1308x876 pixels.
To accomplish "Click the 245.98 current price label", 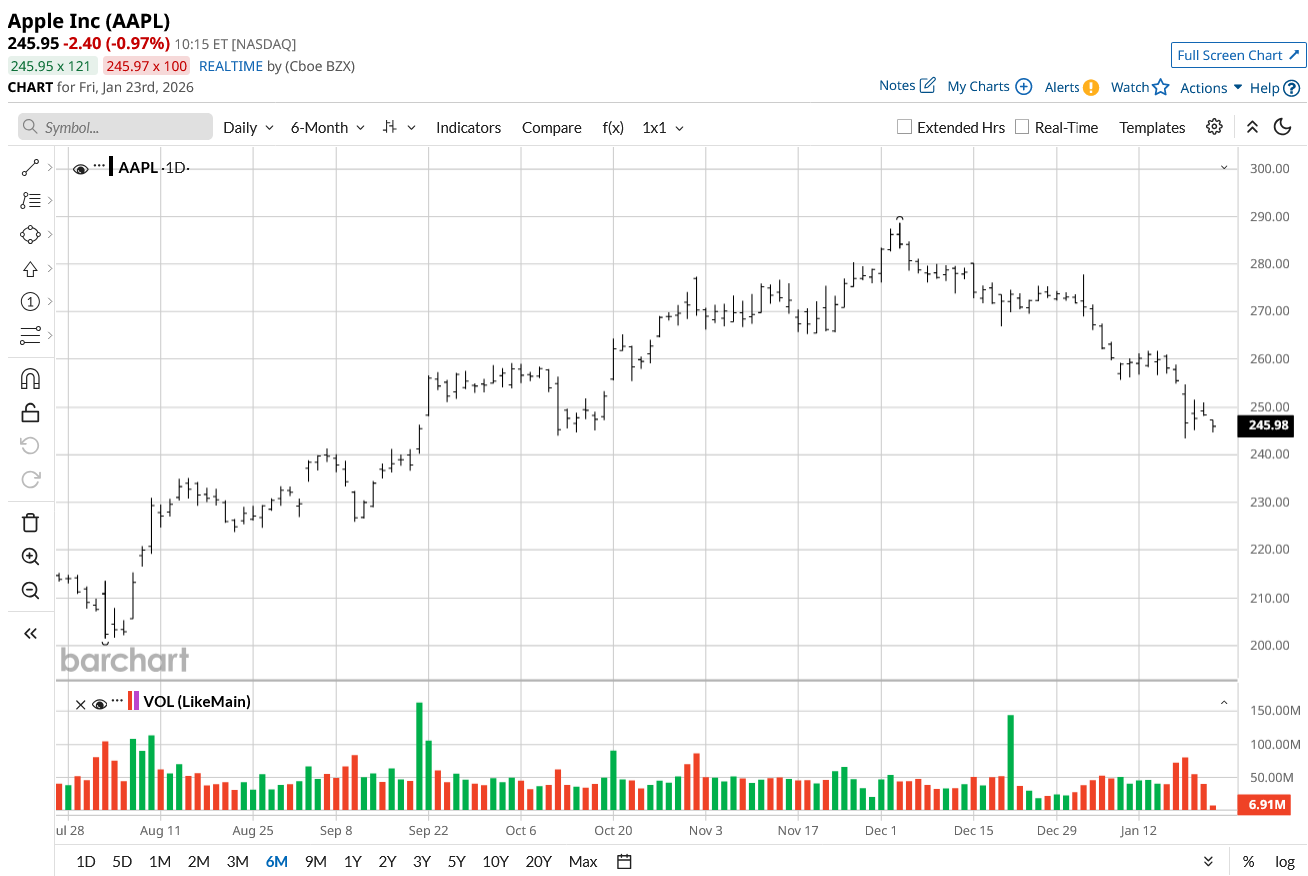I will tap(1267, 425).
